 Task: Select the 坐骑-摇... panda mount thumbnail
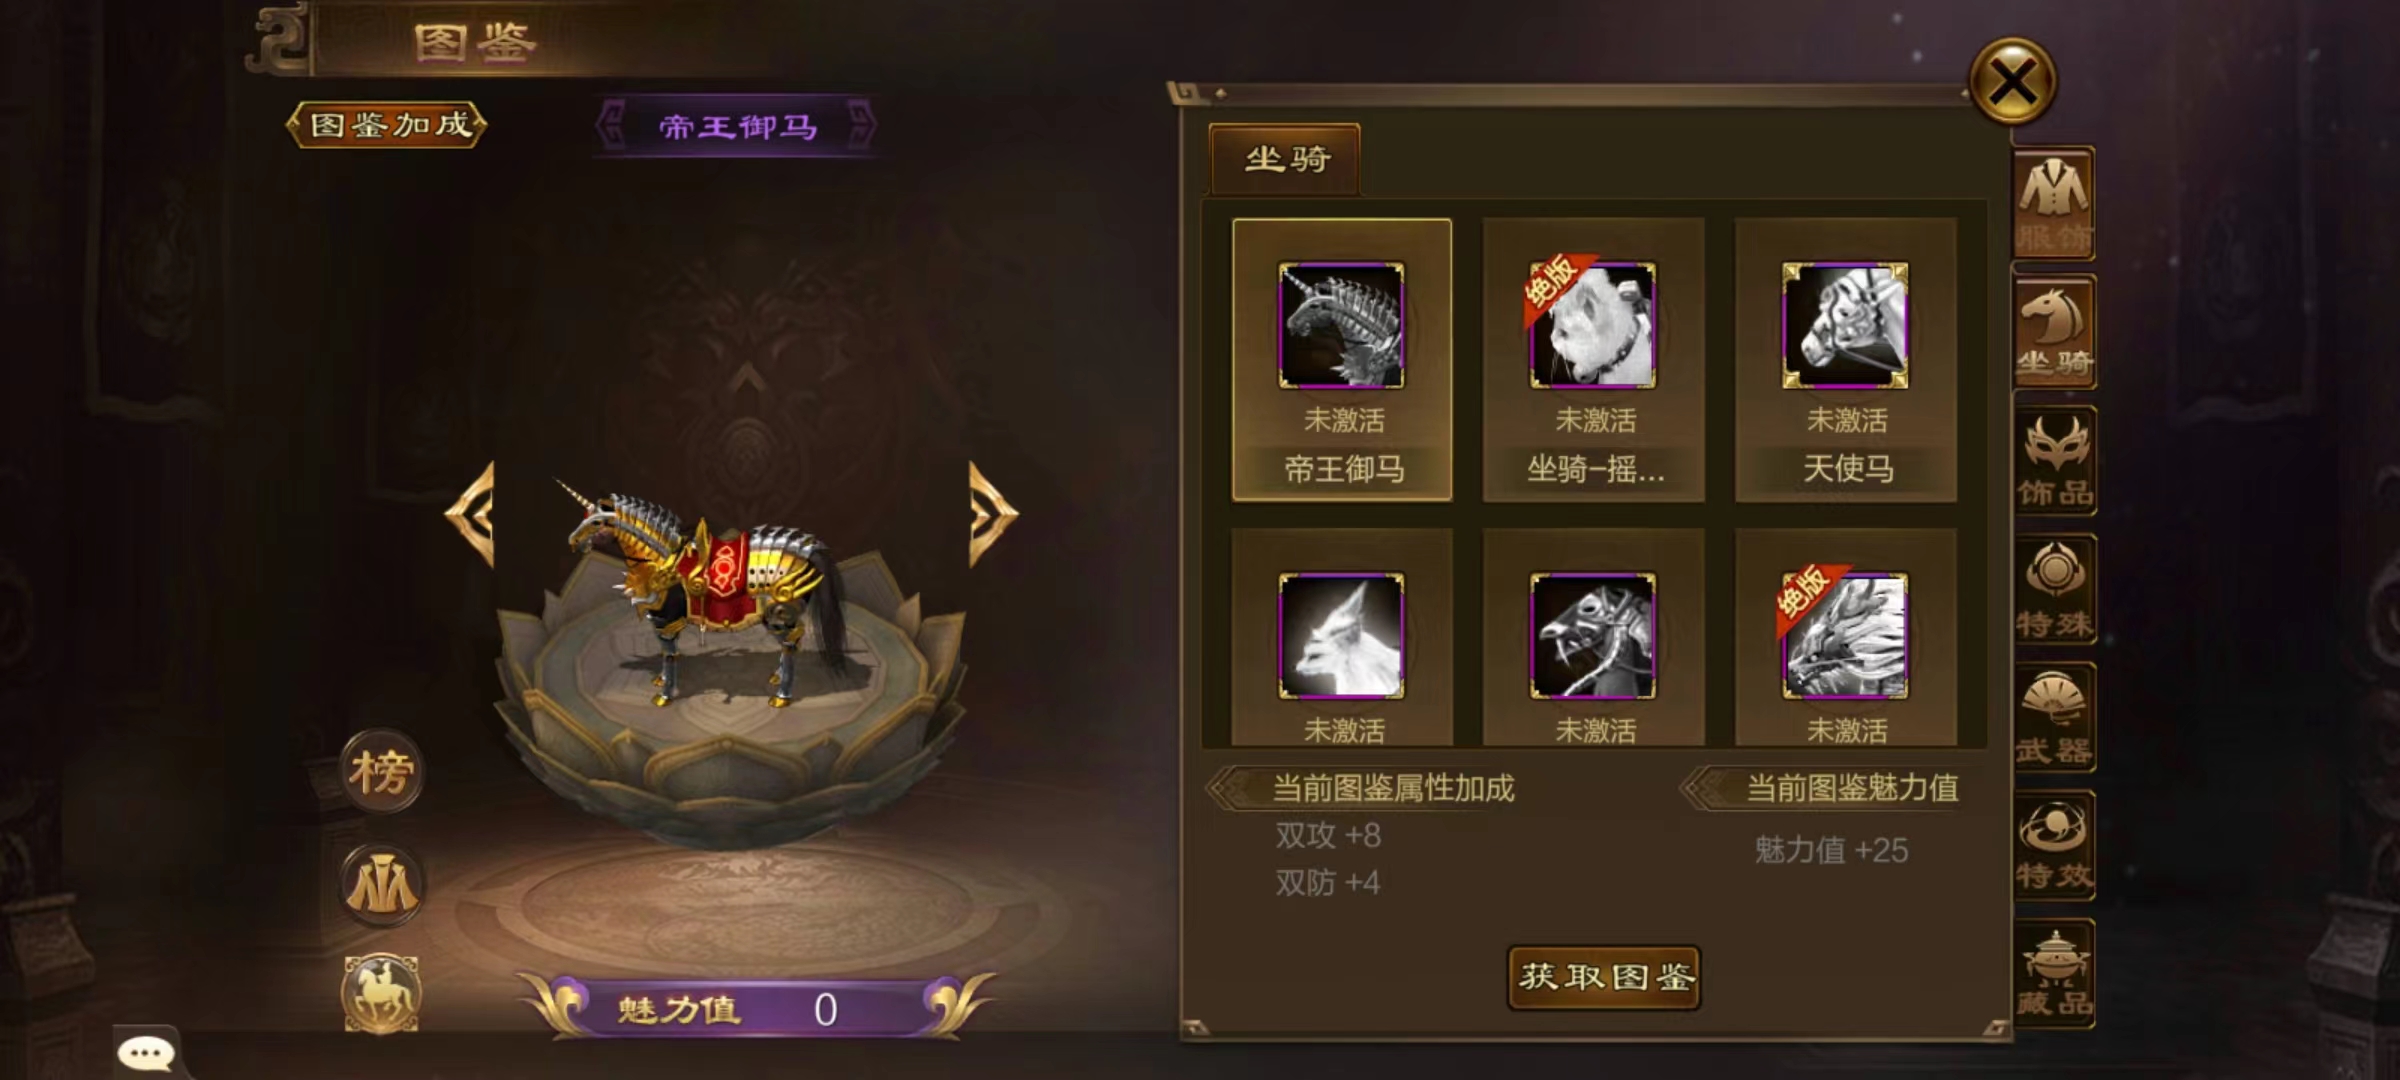[x=1594, y=360]
